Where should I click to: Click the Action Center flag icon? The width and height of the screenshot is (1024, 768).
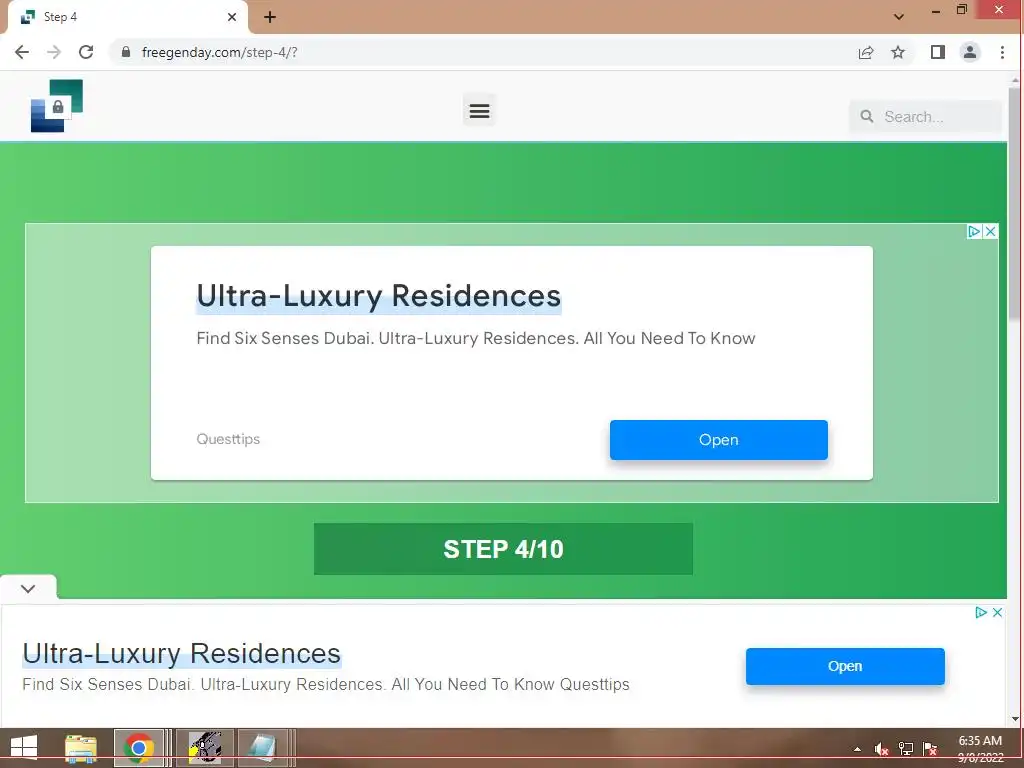(x=930, y=749)
